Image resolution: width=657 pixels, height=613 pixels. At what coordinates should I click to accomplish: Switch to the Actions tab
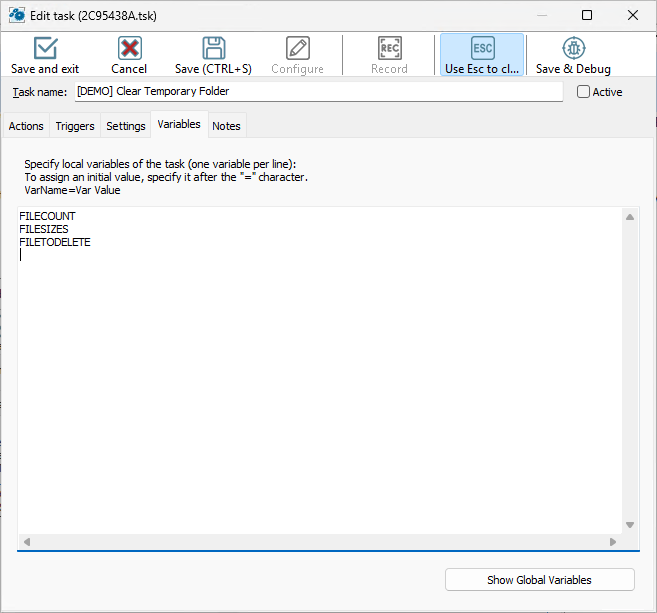pyautogui.click(x=26, y=126)
